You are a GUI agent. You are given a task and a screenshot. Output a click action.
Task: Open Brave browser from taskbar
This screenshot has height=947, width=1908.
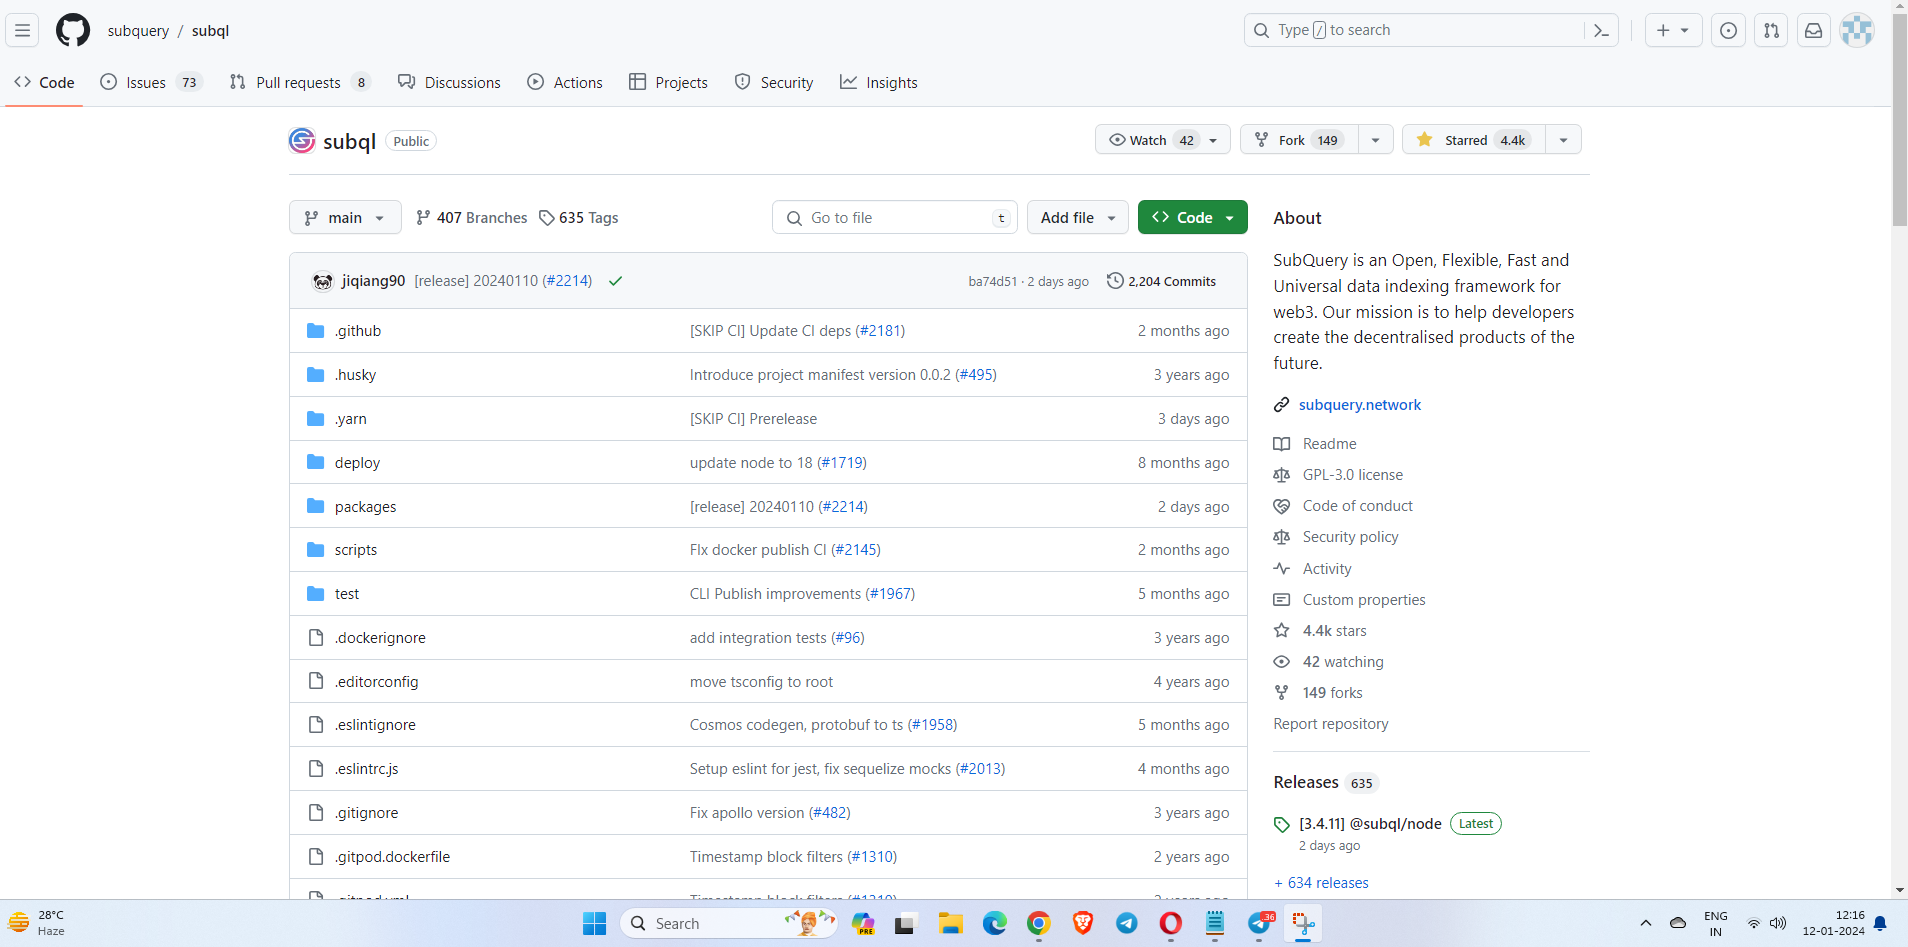coord(1082,923)
